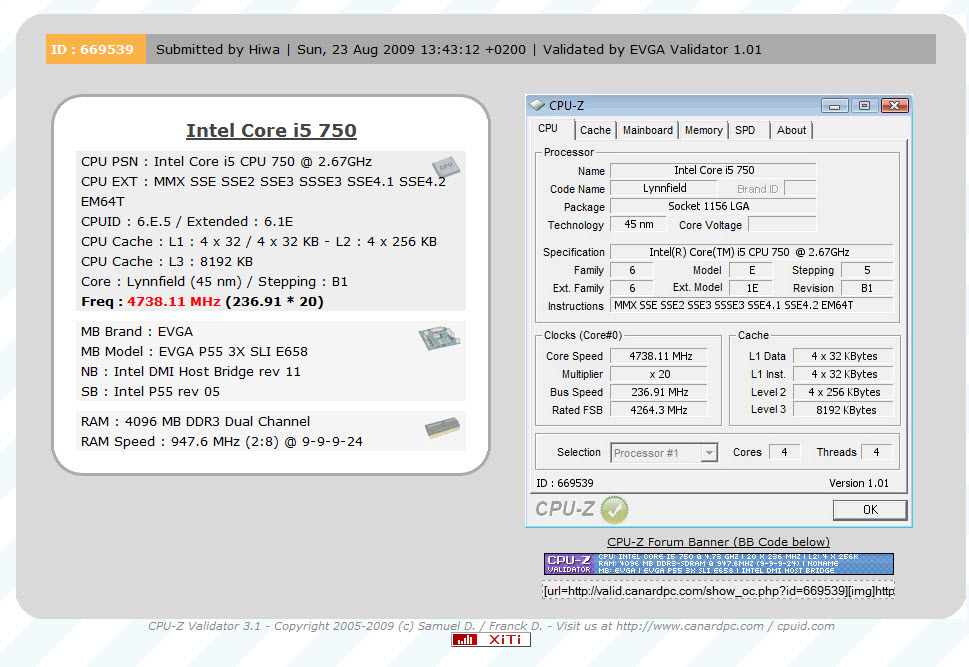
Task: Click the Version 1.01 text
Action: click(859, 483)
